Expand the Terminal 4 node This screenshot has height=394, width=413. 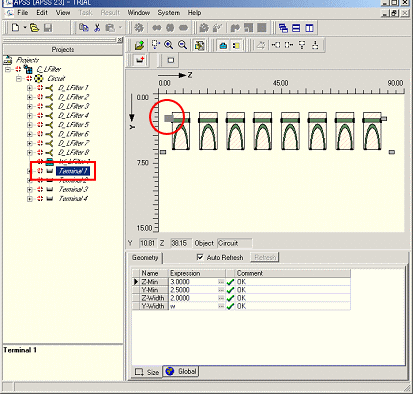(x=30, y=199)
